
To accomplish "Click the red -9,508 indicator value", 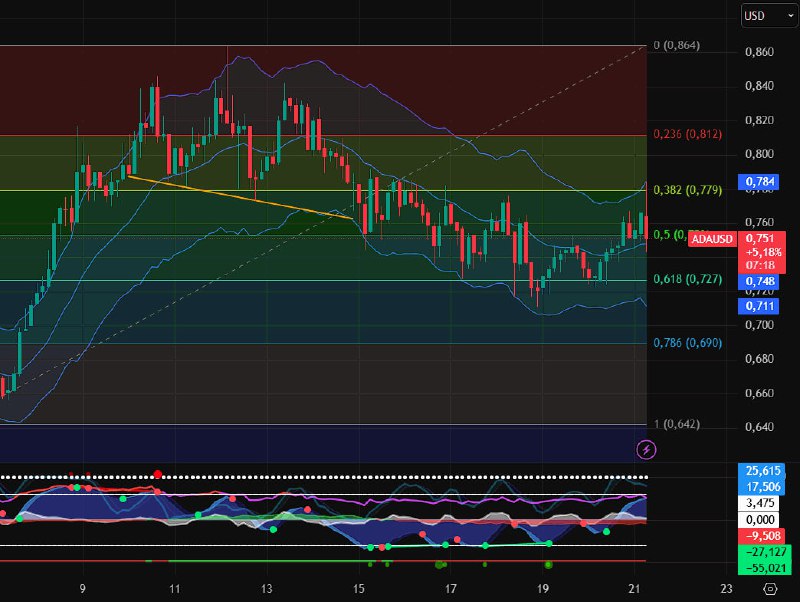I will (x=763, y=536).
